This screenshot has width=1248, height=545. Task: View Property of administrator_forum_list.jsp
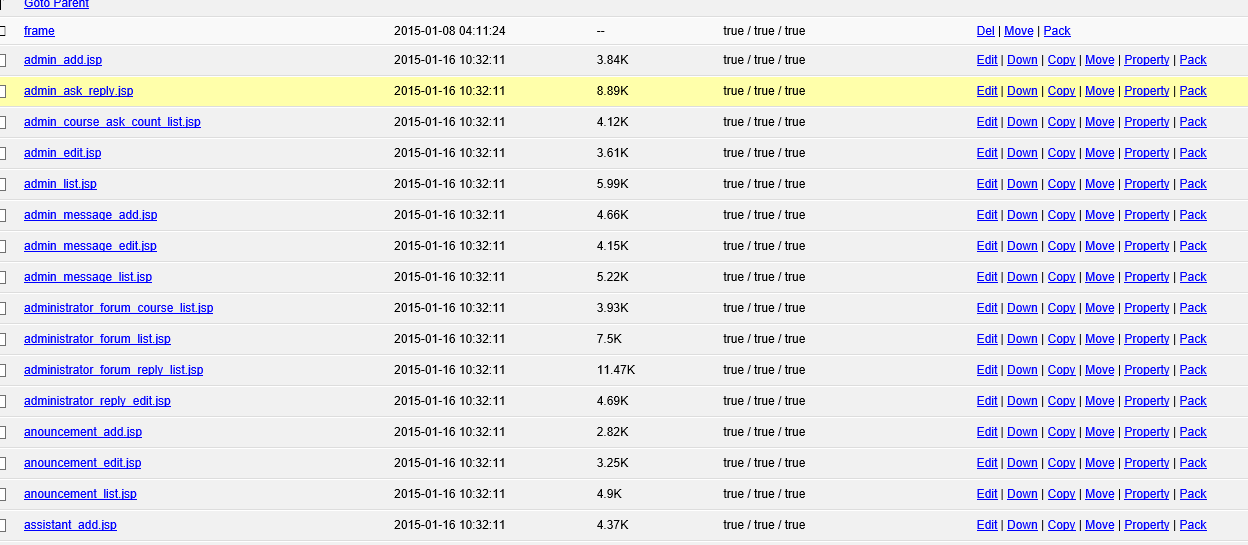(1146, 339)
